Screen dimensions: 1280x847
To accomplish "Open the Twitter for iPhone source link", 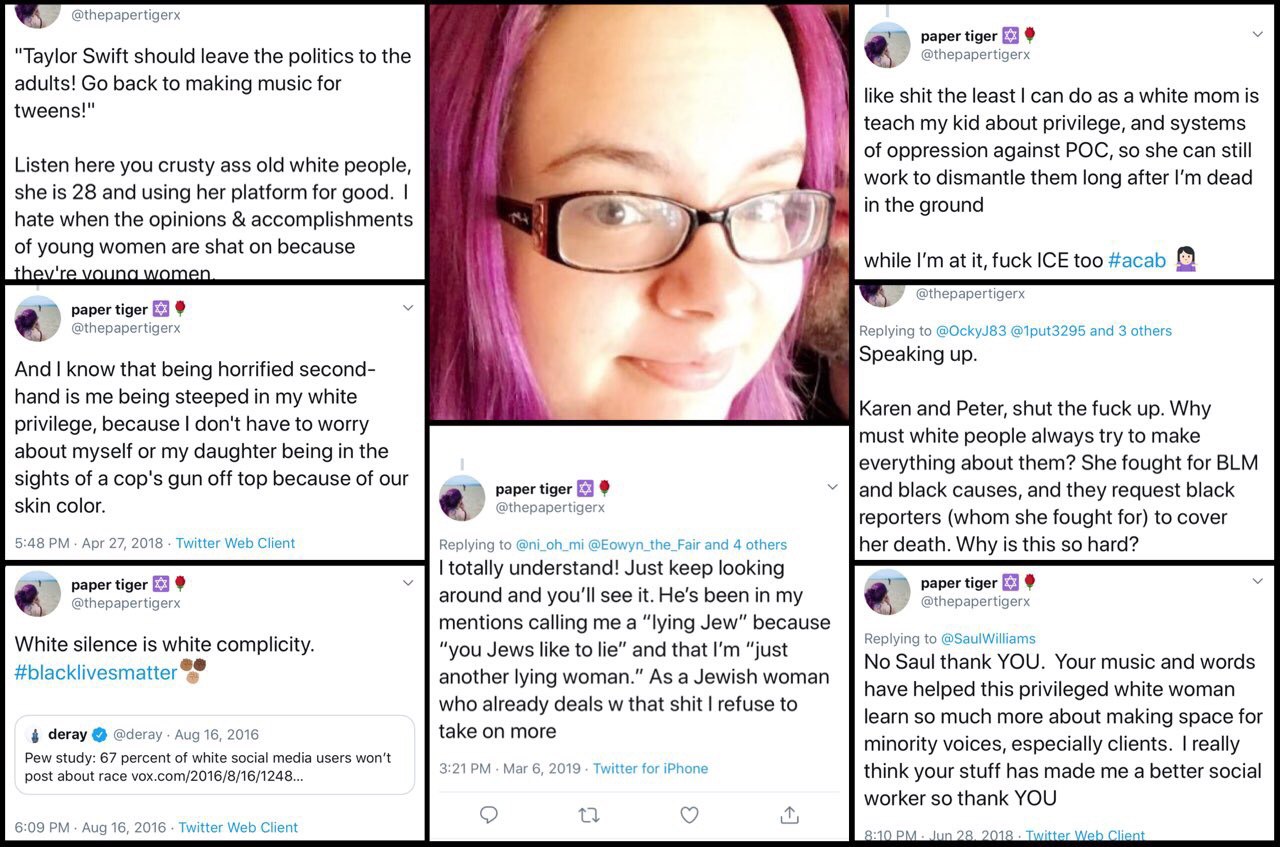I will (x=650, y=768).
